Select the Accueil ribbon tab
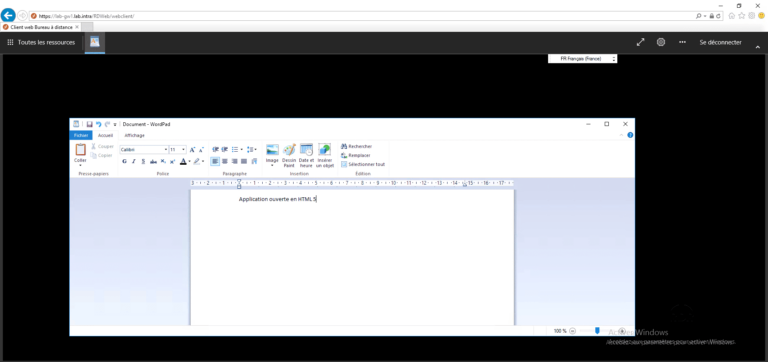 pos(105,135)
